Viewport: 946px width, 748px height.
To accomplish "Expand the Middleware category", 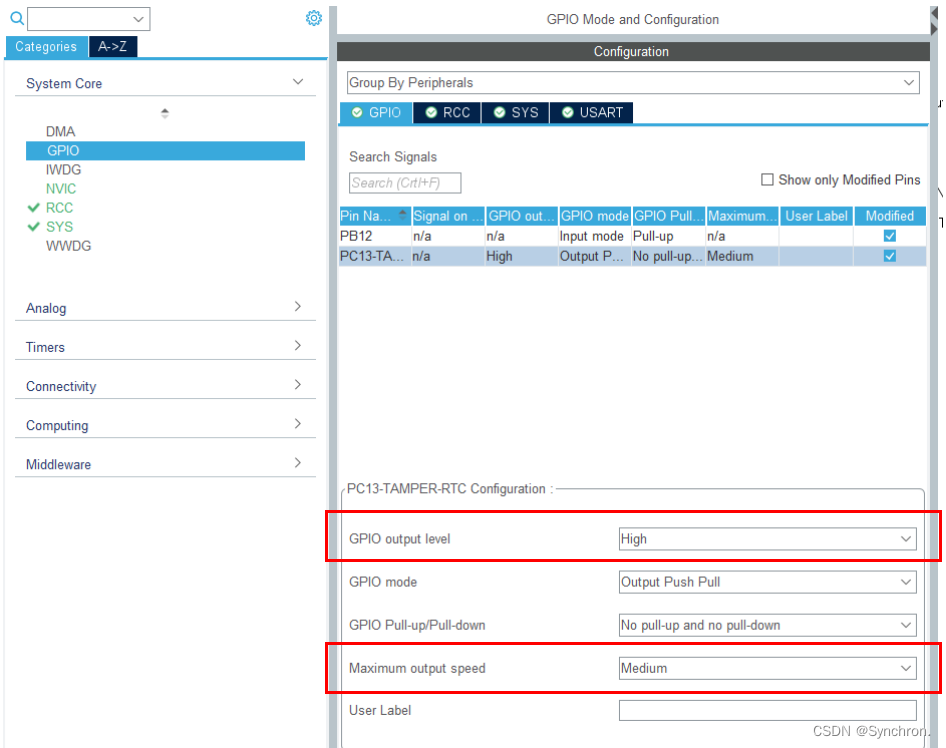I will (x=165, y=464).
